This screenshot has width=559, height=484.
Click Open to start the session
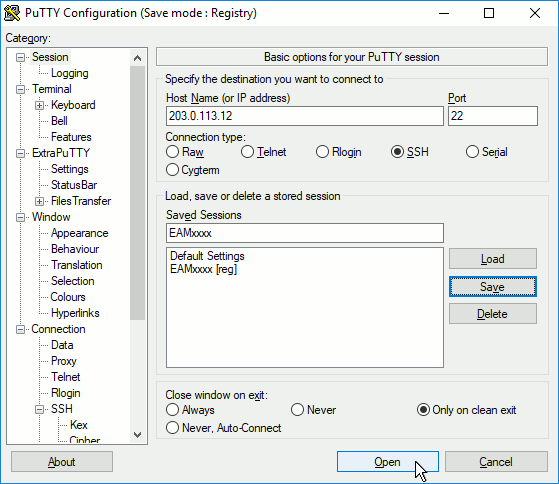pos(388,462)
